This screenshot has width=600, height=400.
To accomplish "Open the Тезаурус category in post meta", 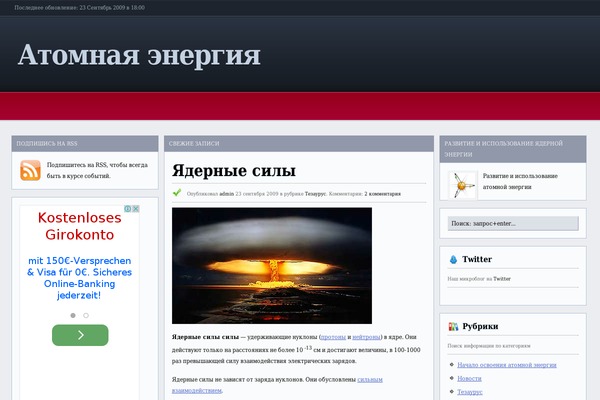I will [x=315, y=194].
